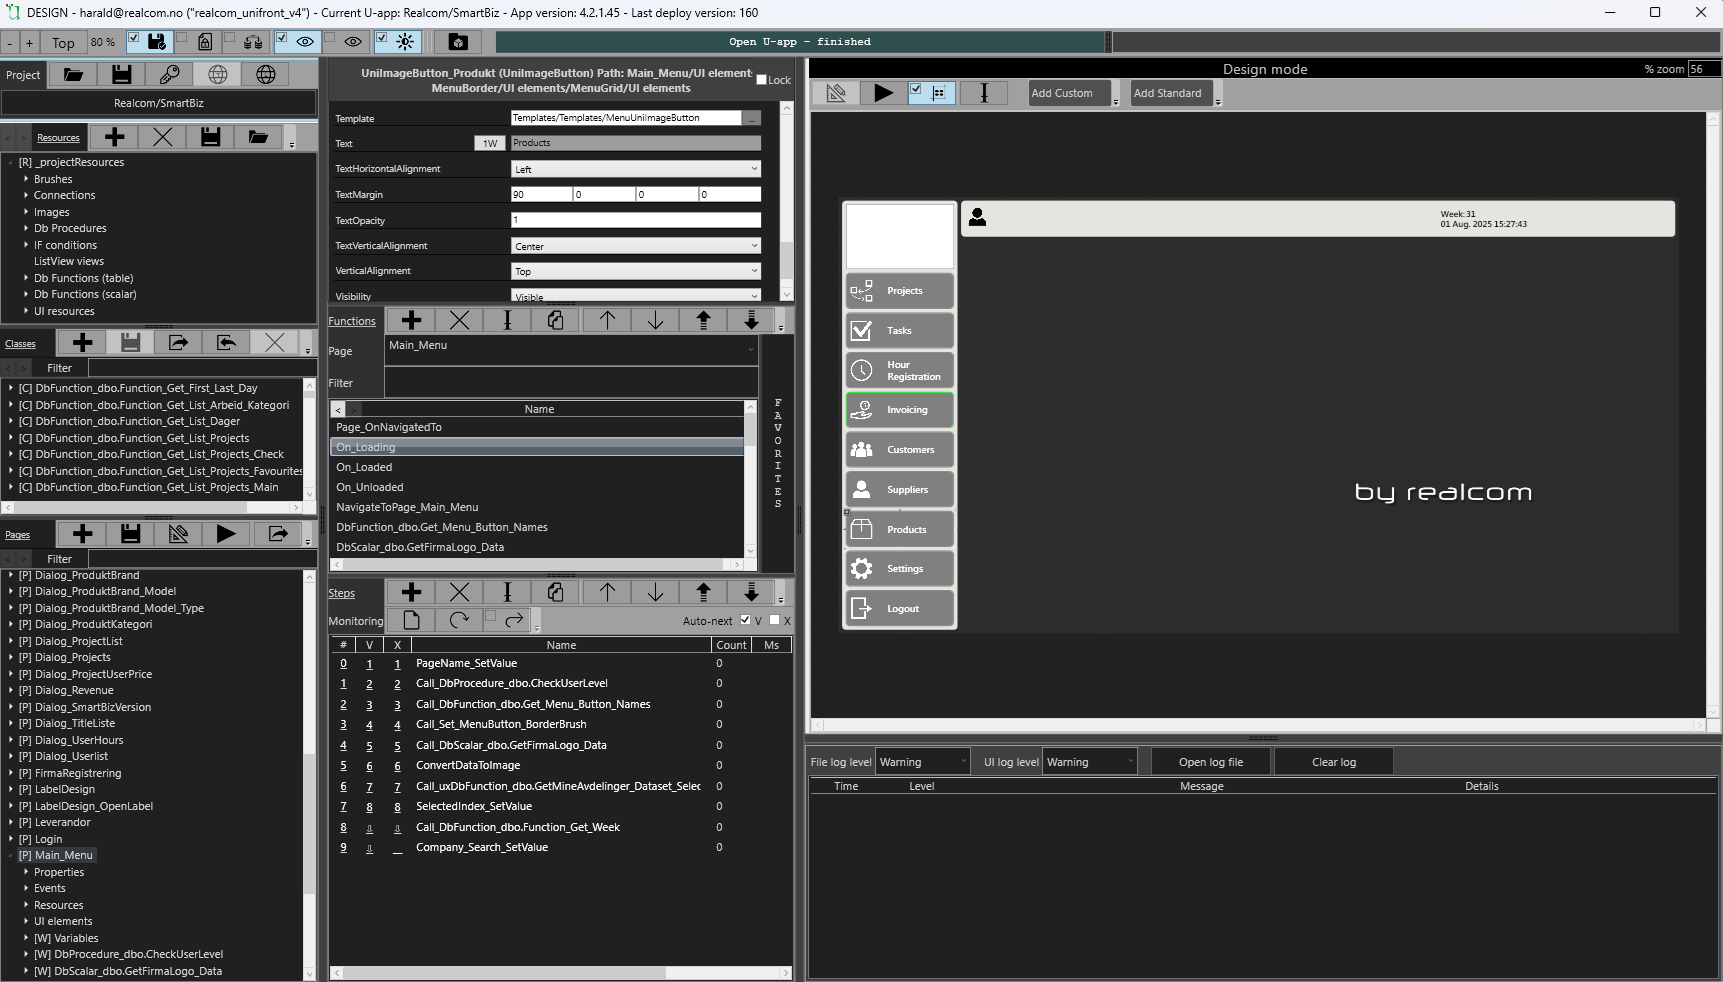The height and width of the screenshot is (982, 1723).
Task: Click Template browse ellipsis button
Action: pyautogui.click(x=752, y=118)
